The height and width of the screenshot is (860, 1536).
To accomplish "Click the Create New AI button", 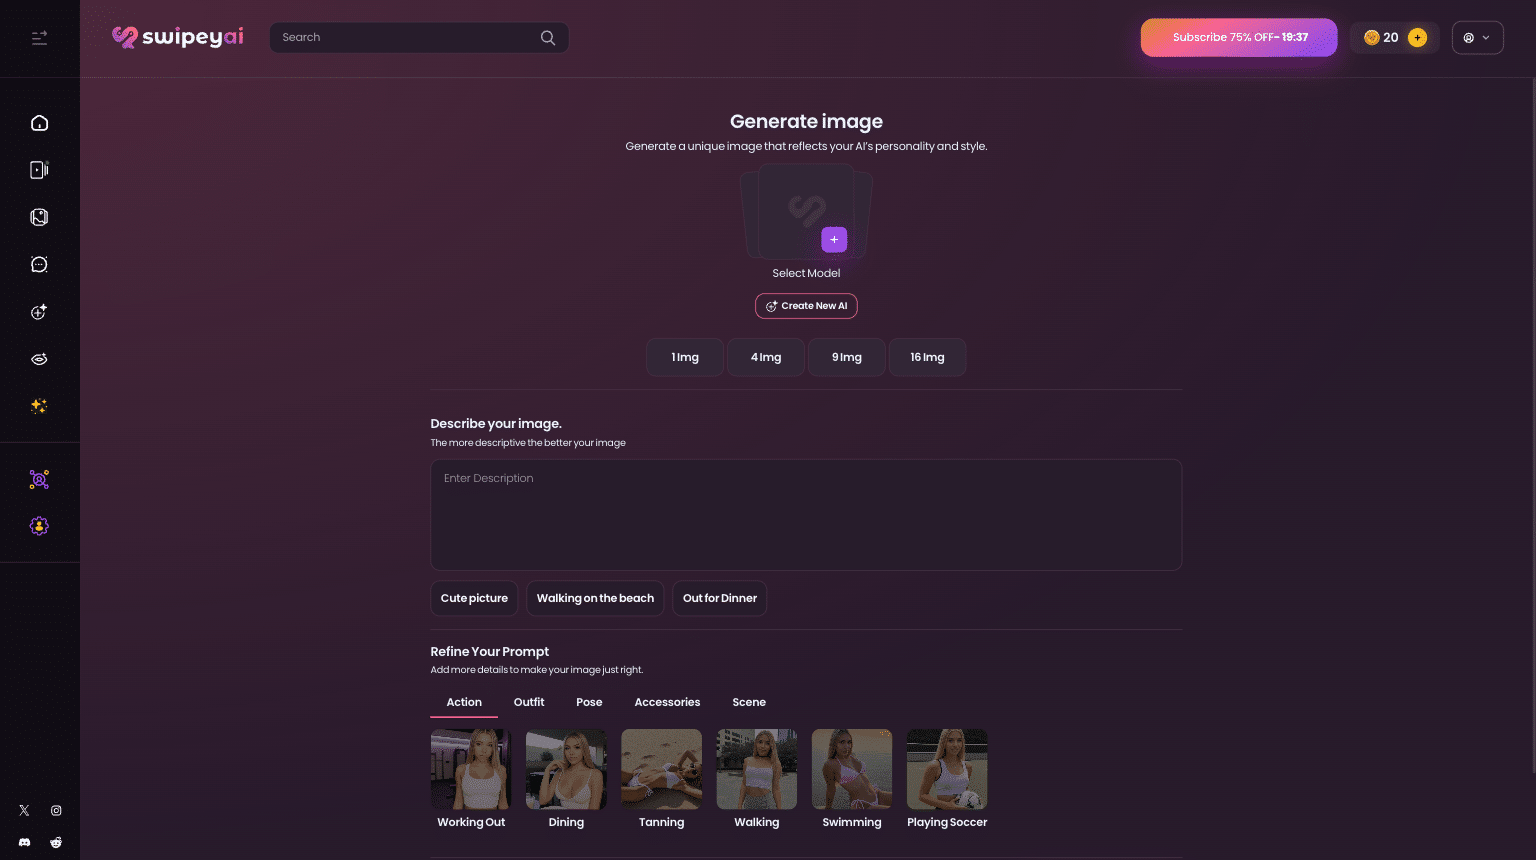I will pos(806,306).
